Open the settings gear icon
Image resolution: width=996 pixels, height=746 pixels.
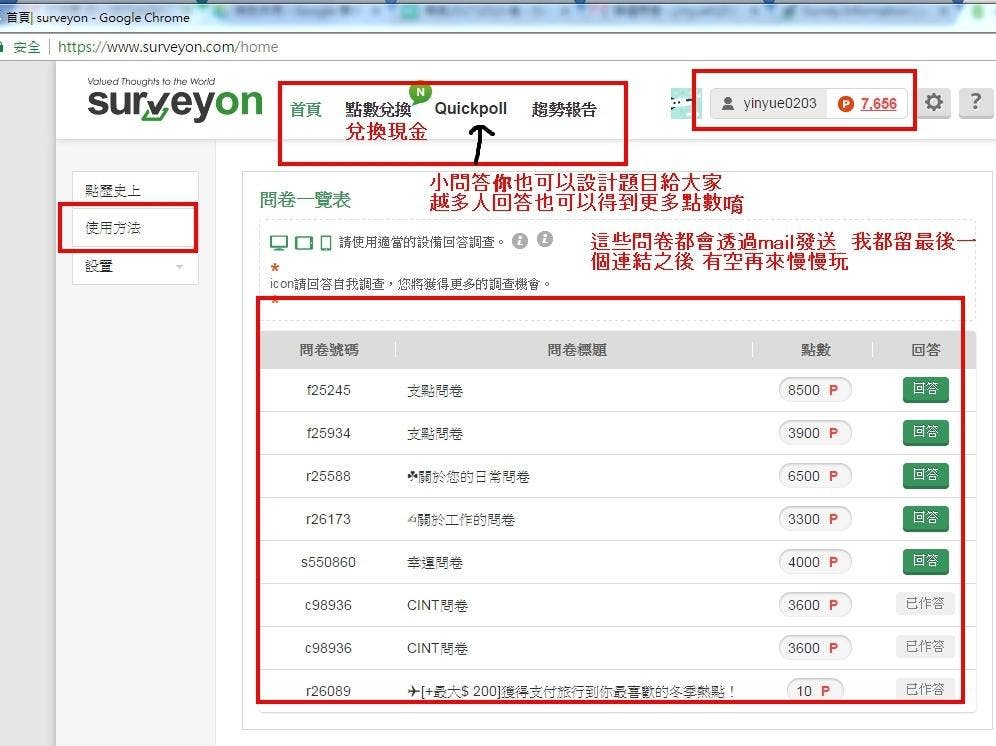[933, 102]
